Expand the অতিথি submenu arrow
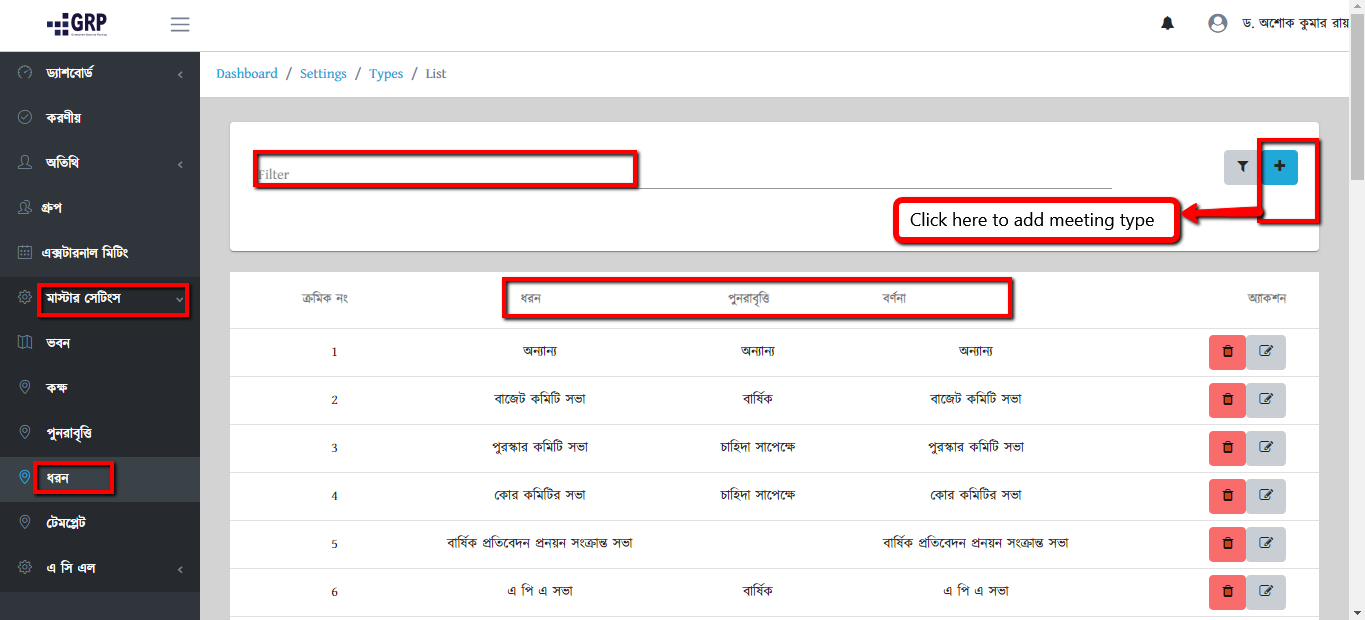 (180, 164)
